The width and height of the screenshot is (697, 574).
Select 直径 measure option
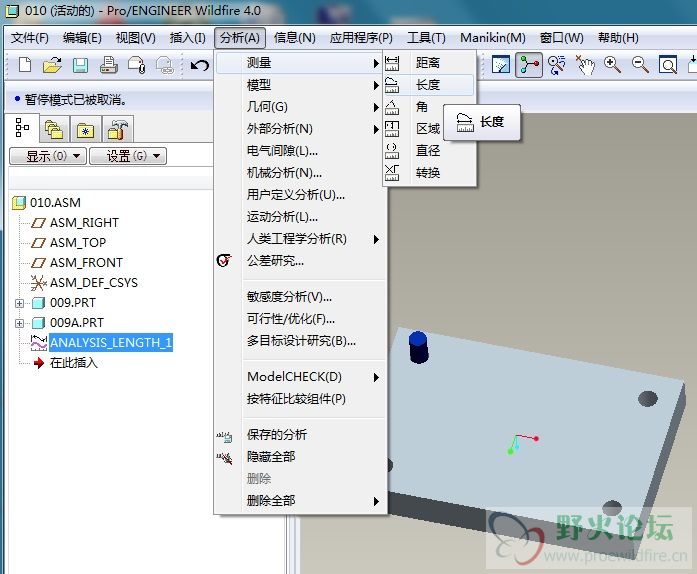pyautogui.click(x=429, y=151)
